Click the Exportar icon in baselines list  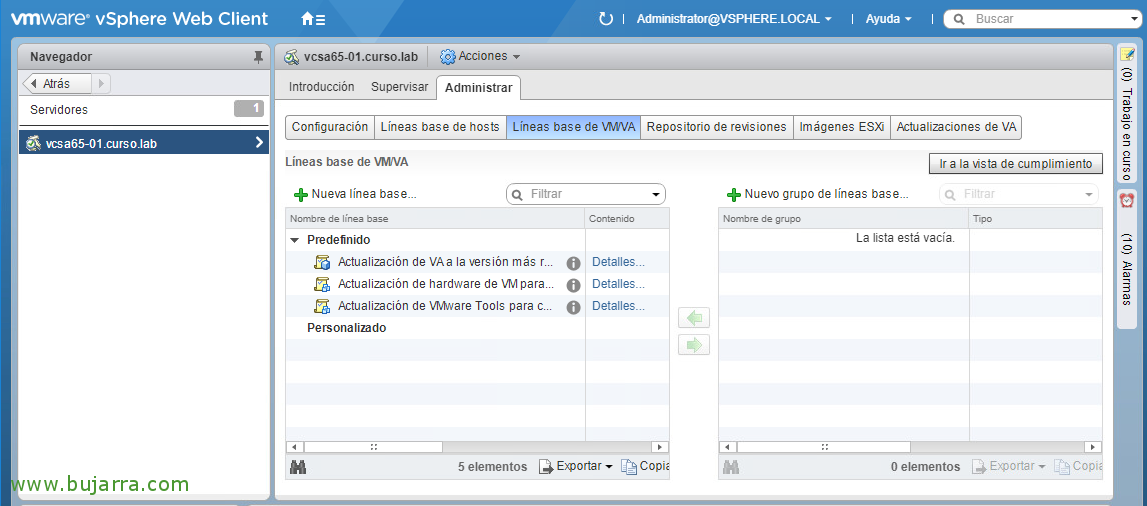(546, 467)
